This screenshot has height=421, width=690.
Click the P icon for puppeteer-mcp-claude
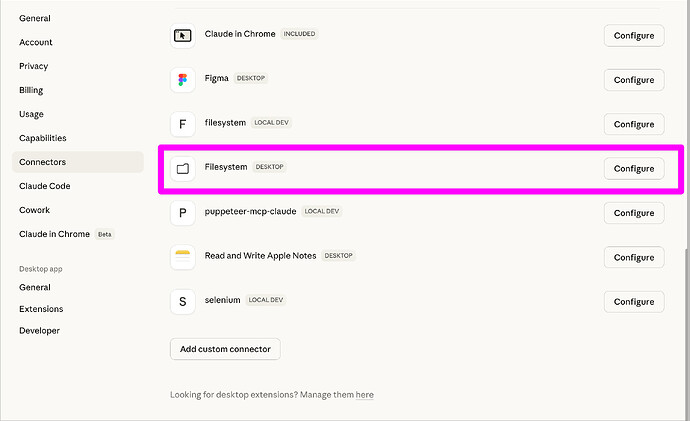[x=183, y=213]
